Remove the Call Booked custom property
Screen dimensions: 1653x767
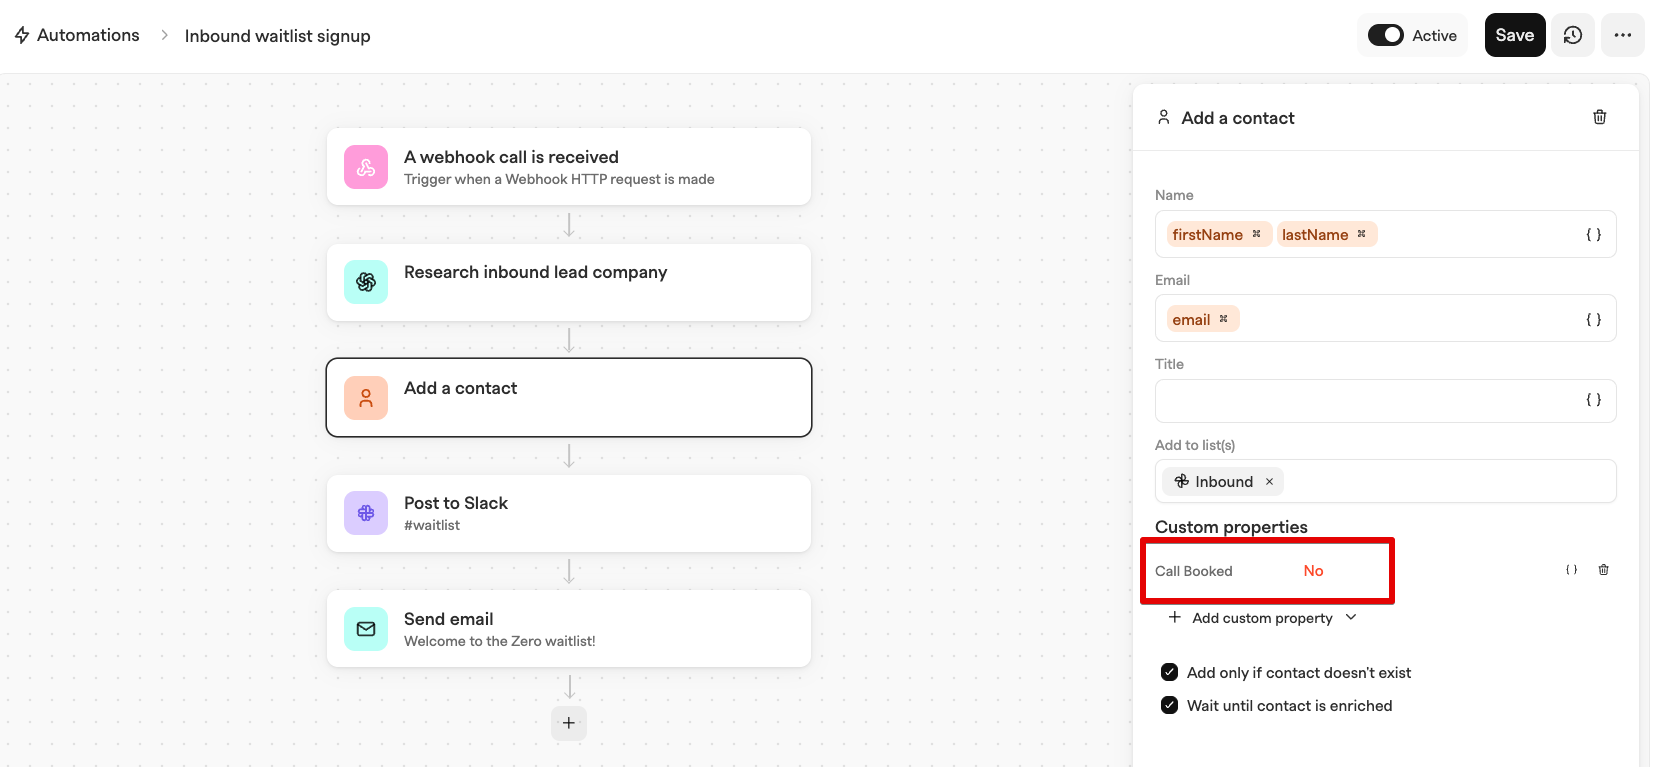[x=1603, y=570]
